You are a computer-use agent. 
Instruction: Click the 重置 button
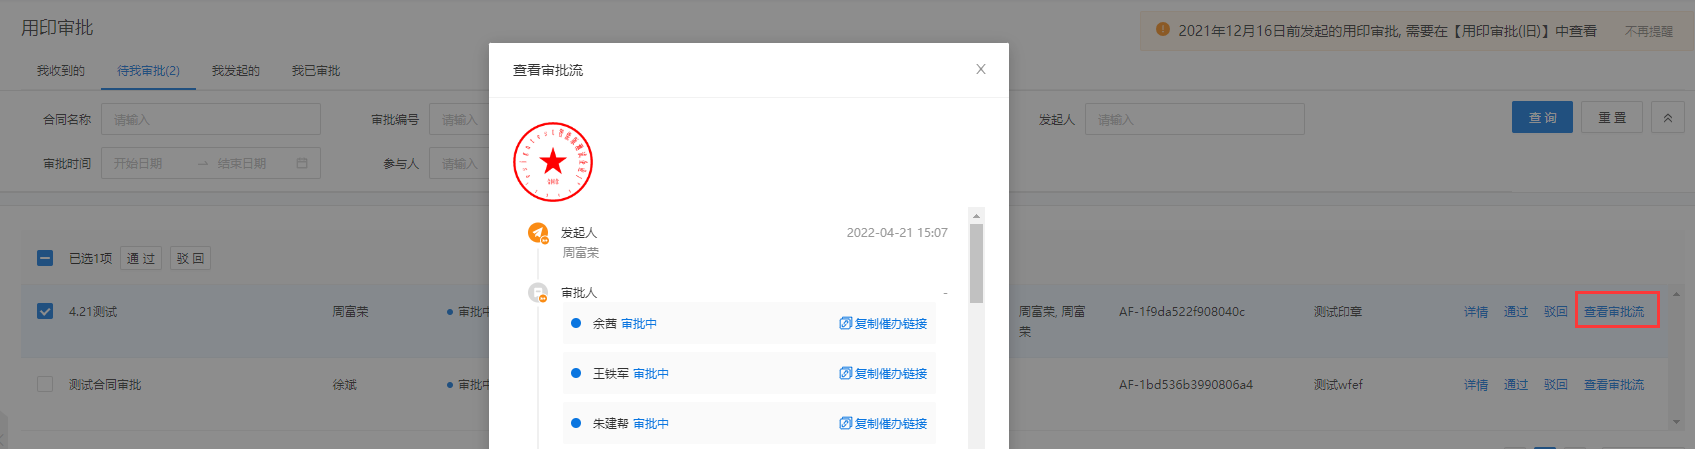1612,117
